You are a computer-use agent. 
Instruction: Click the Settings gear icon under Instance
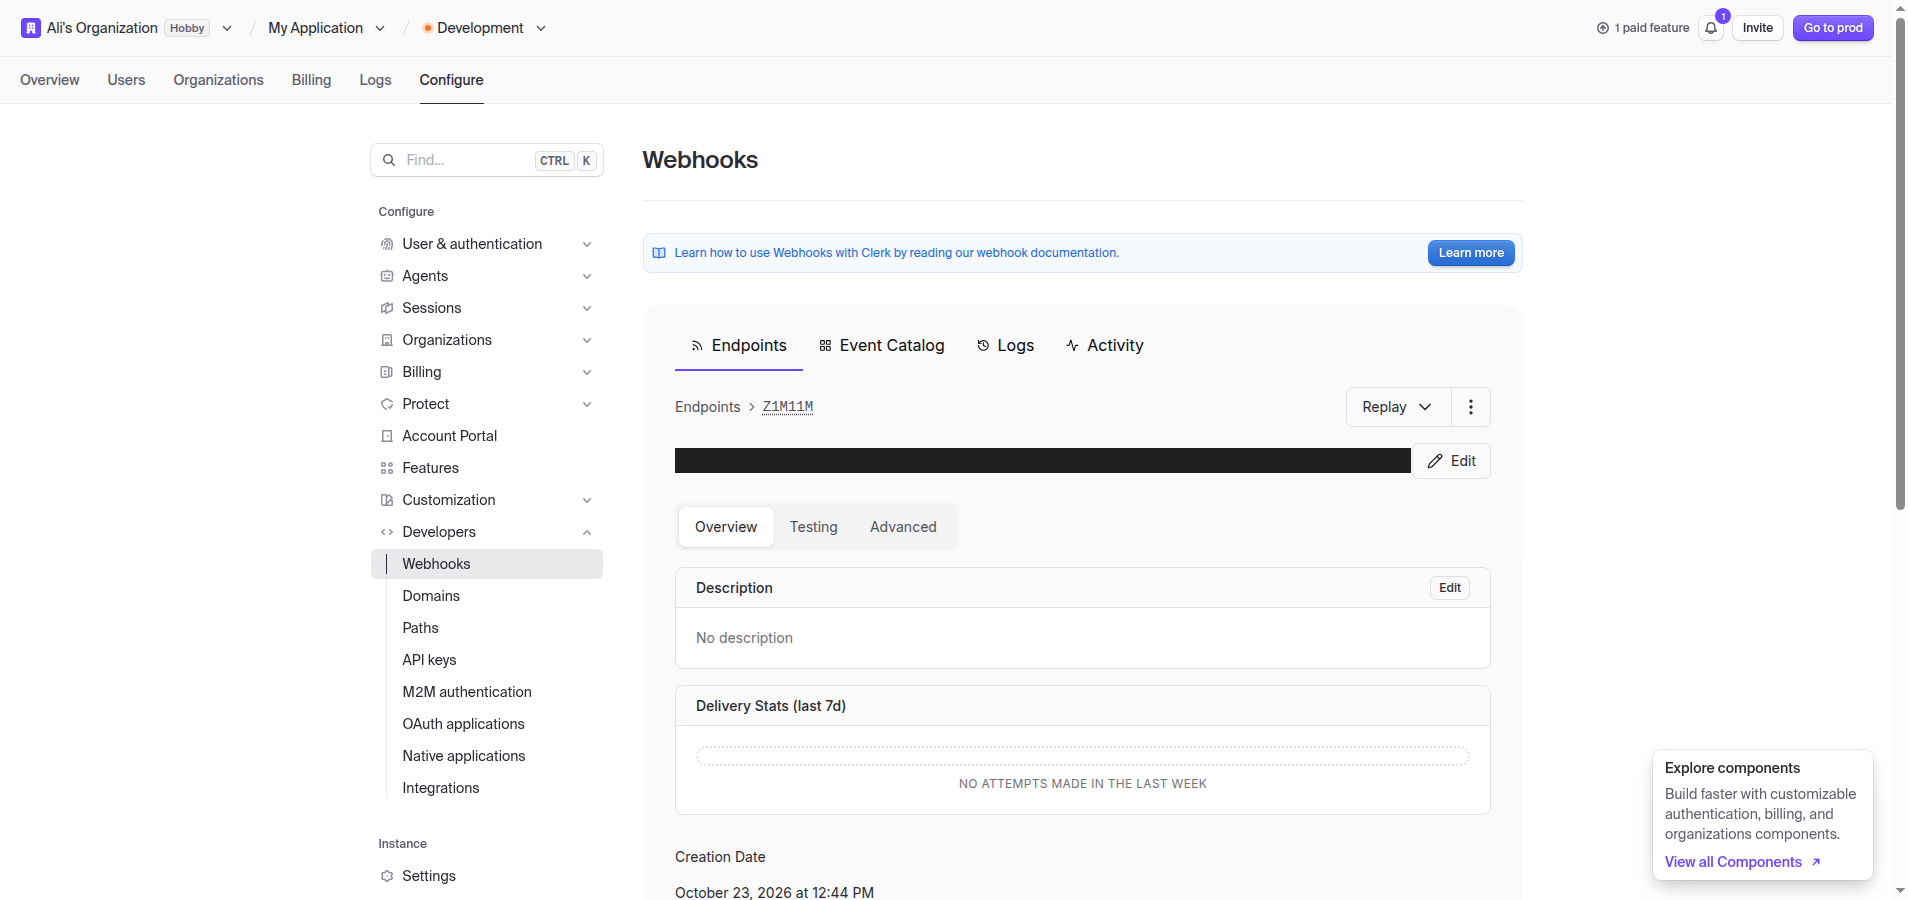pos(387,876)
